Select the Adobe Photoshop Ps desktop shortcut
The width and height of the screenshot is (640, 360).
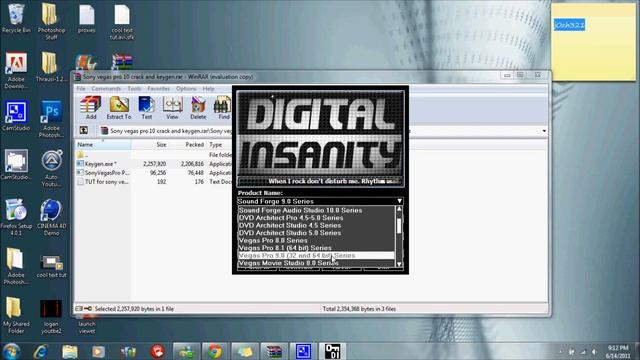pos(51,120)
